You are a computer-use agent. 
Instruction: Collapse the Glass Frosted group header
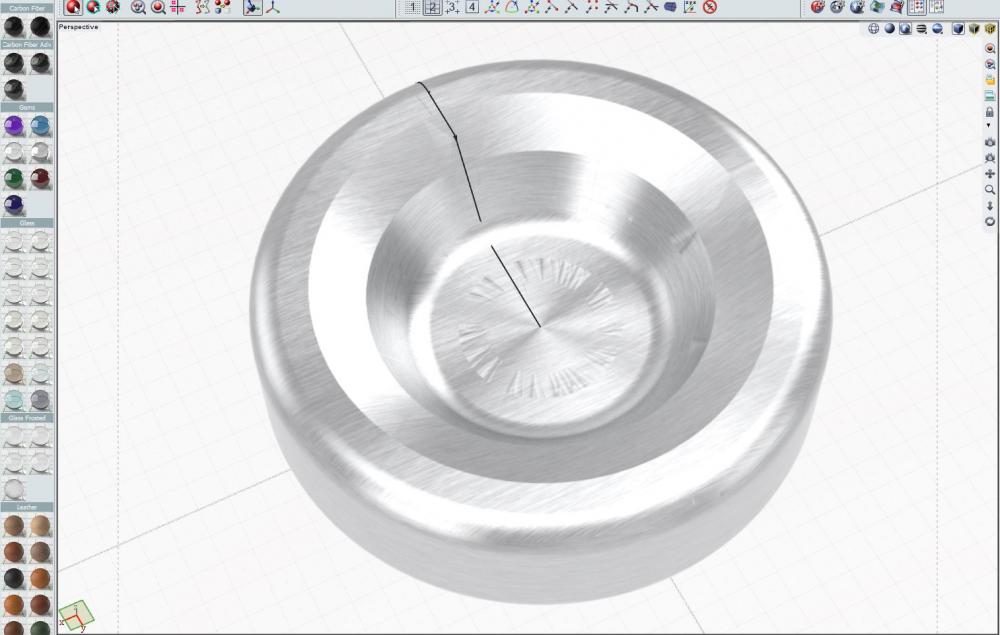pos(27,418)
